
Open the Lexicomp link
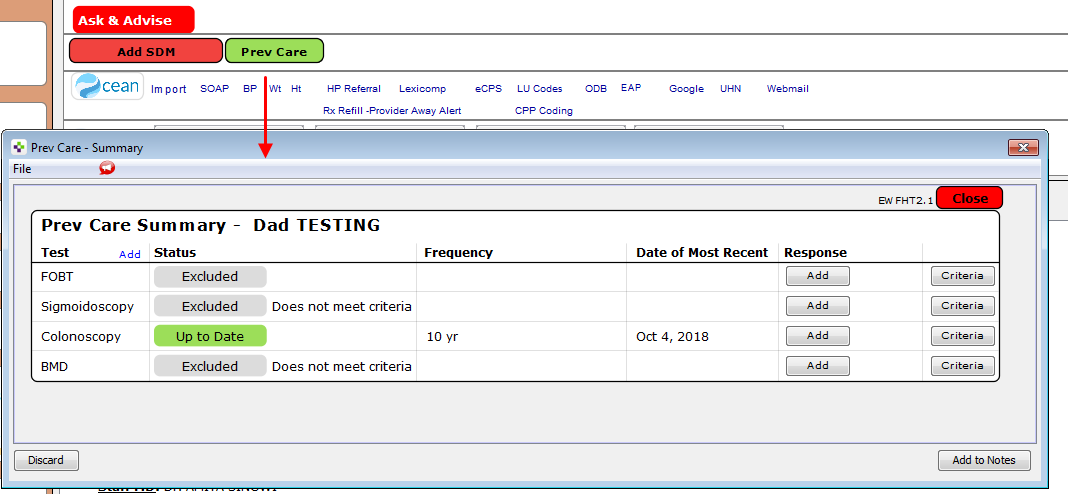click(422, 89)
